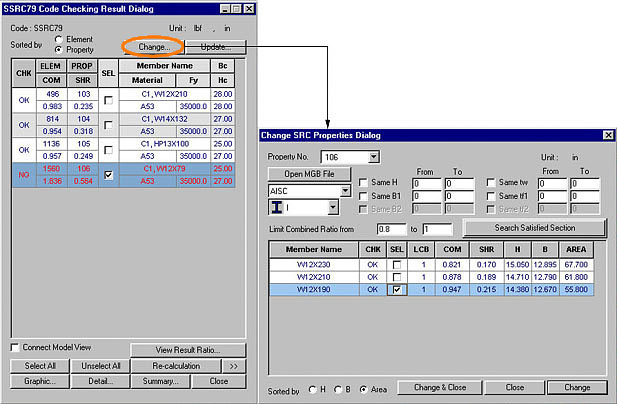This screenshot has height=404, width=617.
Task: Sort by H radio button
Action: pos(312,388)
